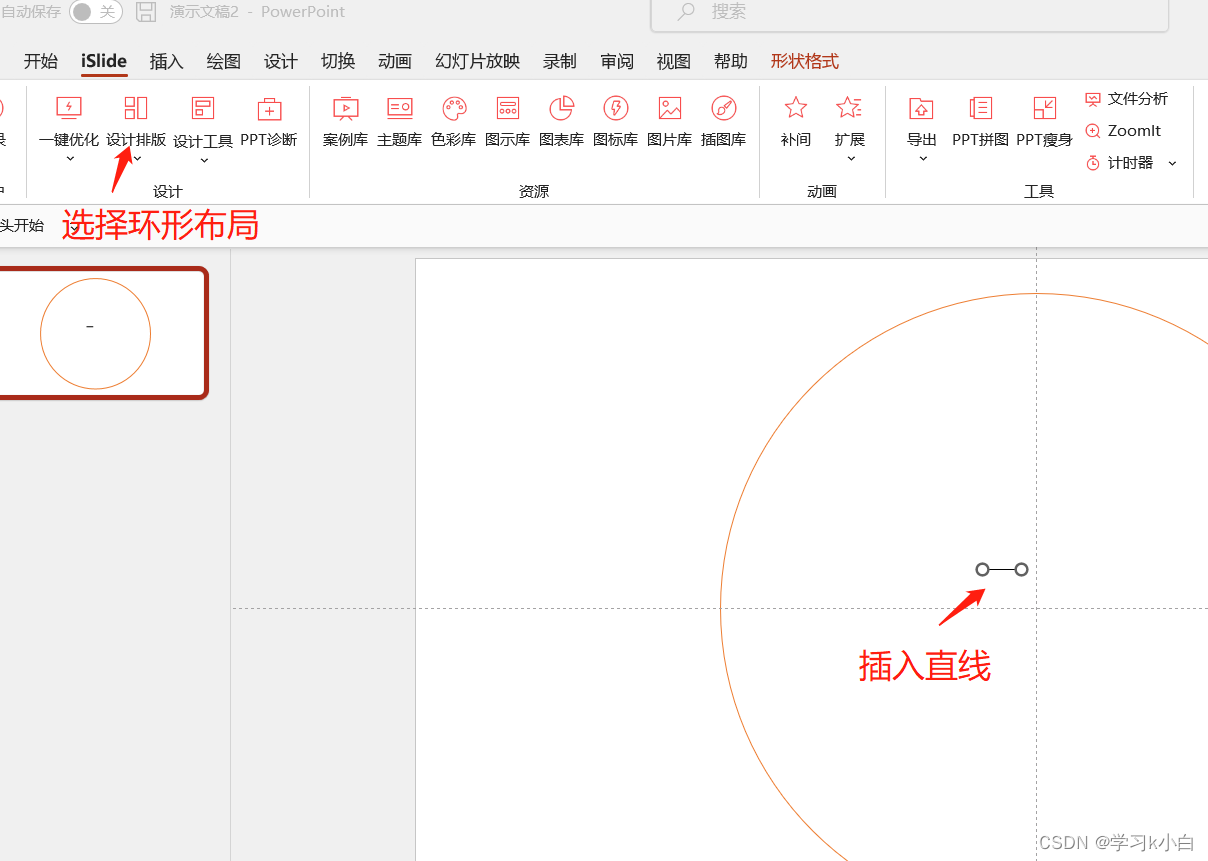
Task: Click the 头开始 quick access button
Action: click(x=22, y=226)
